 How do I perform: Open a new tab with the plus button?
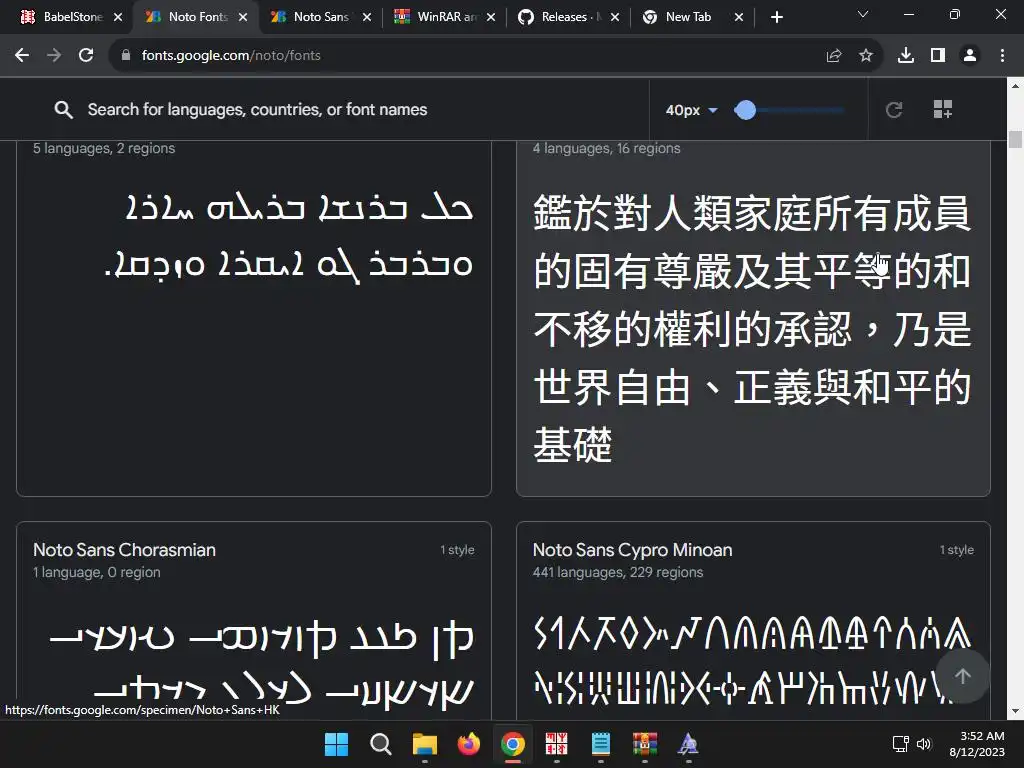coord(776,17)
